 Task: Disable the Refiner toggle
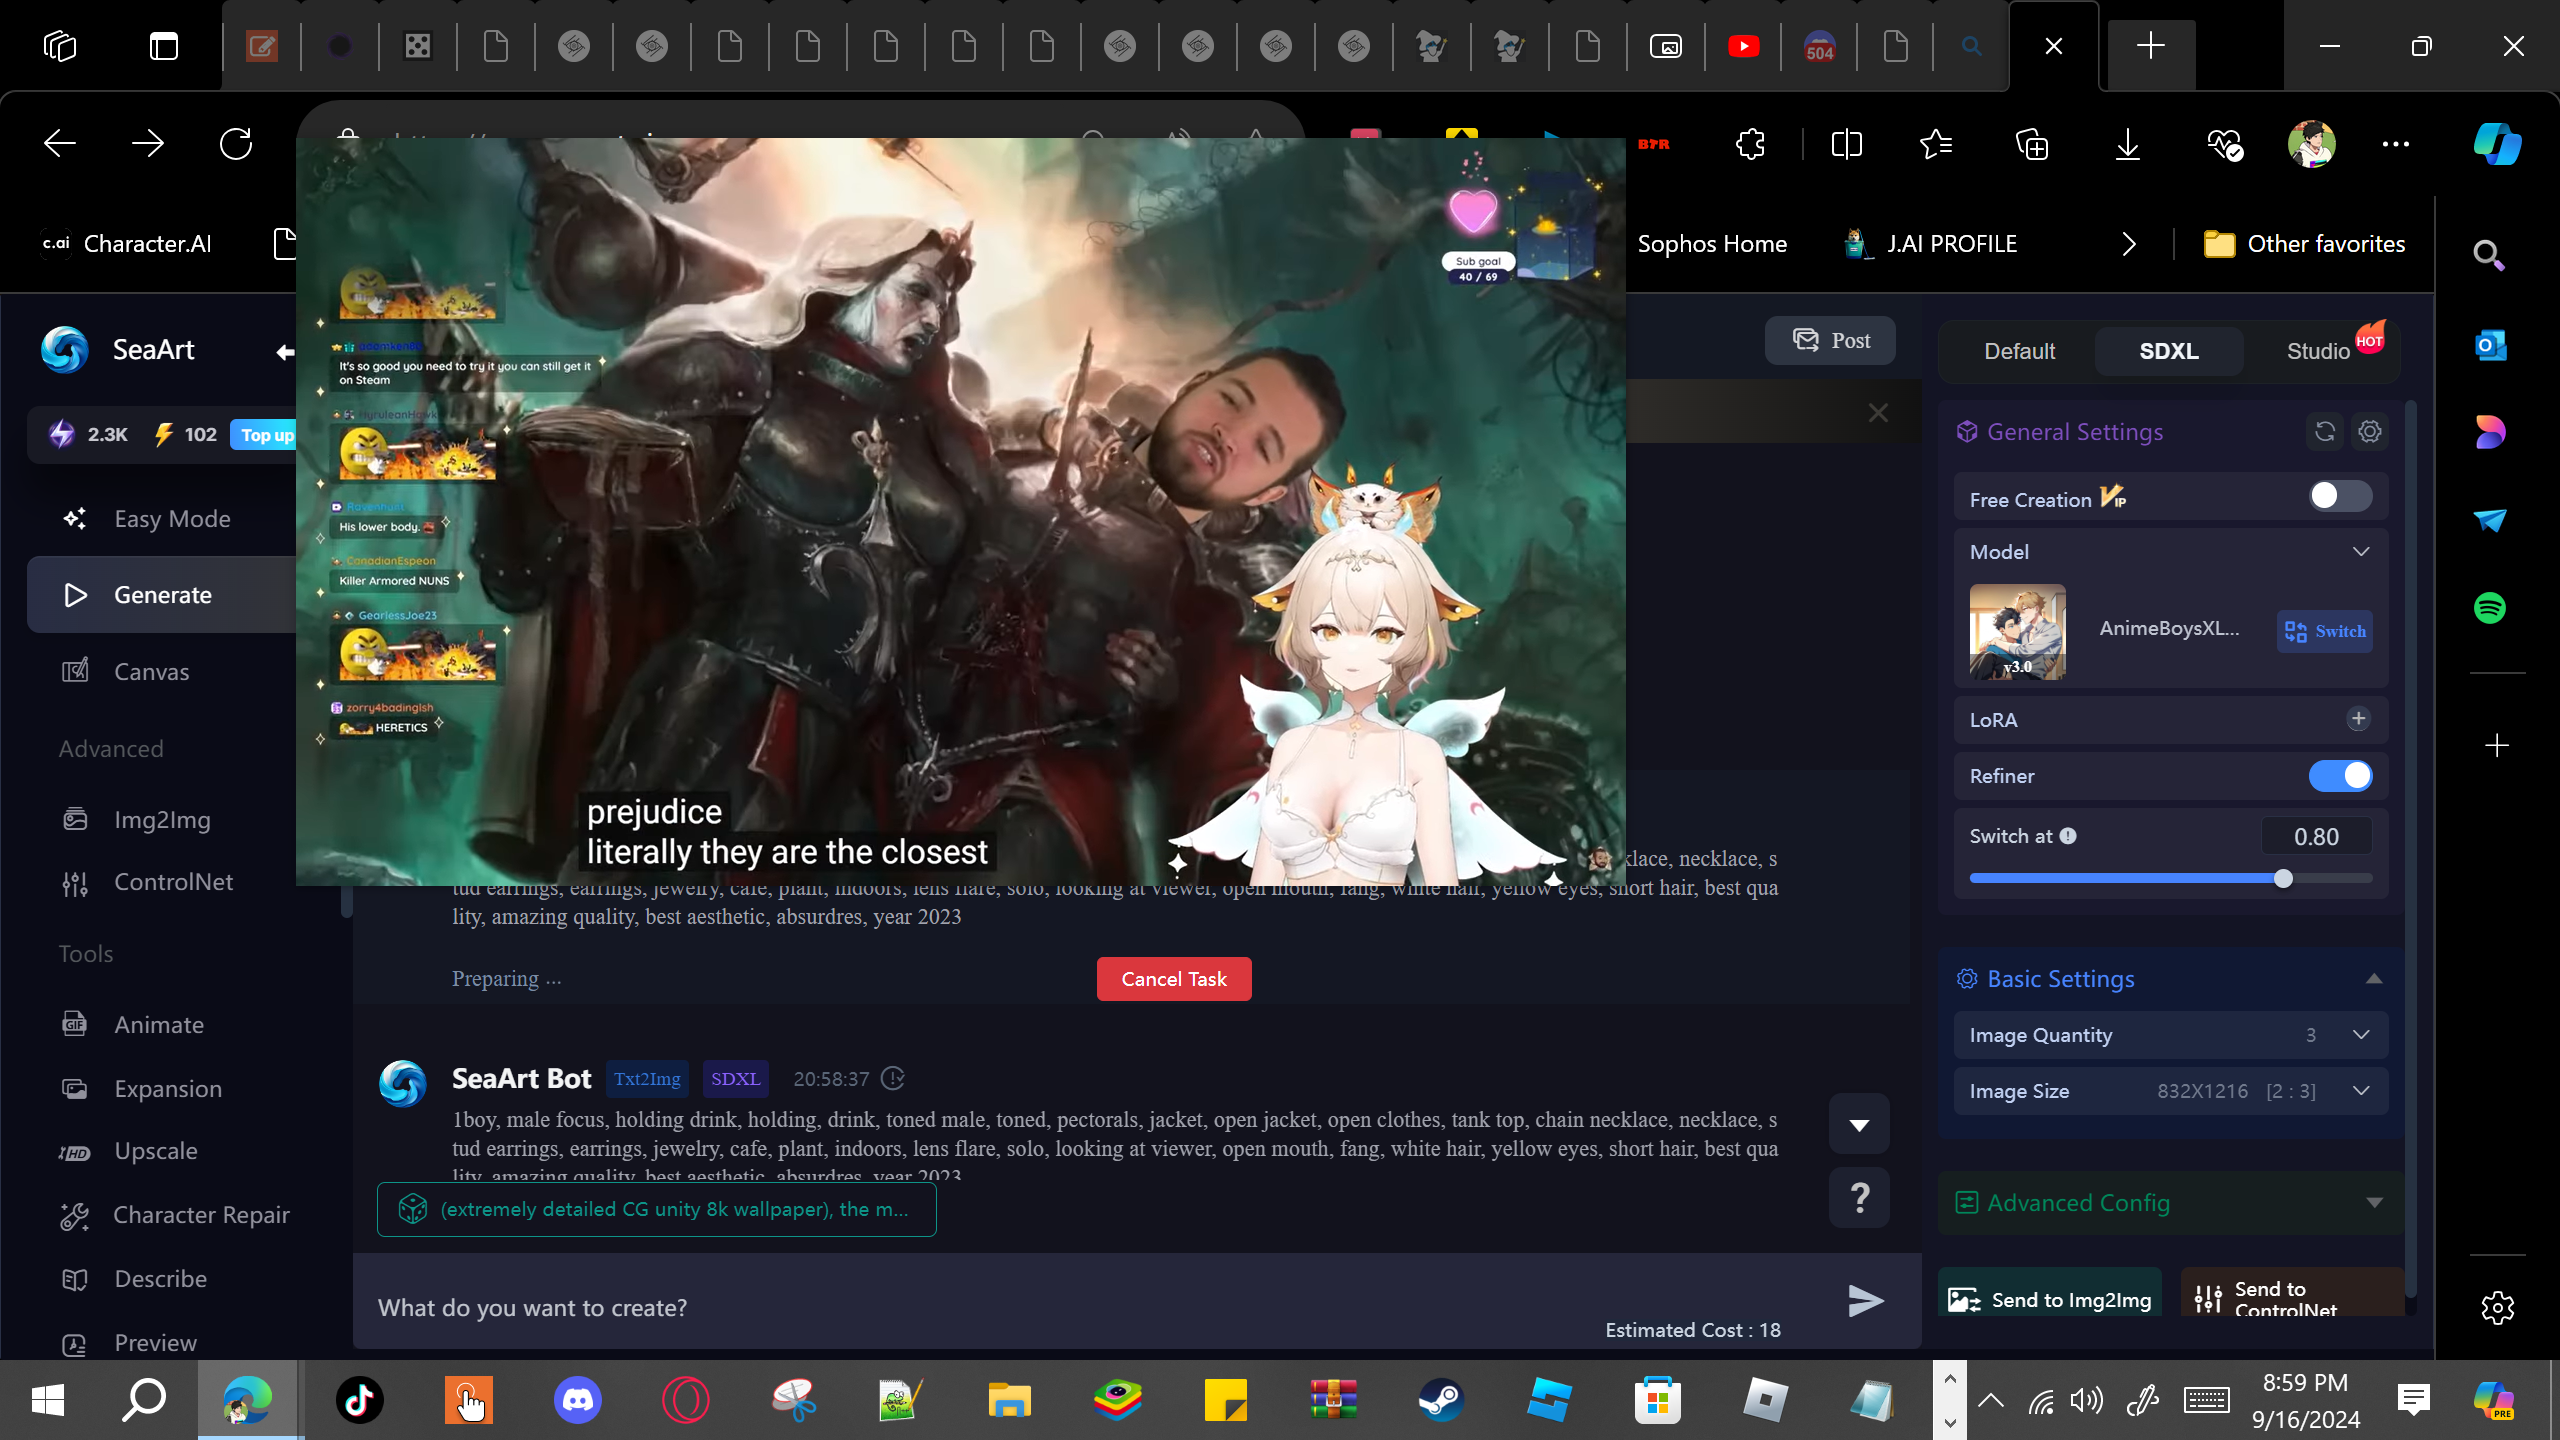2340,776
